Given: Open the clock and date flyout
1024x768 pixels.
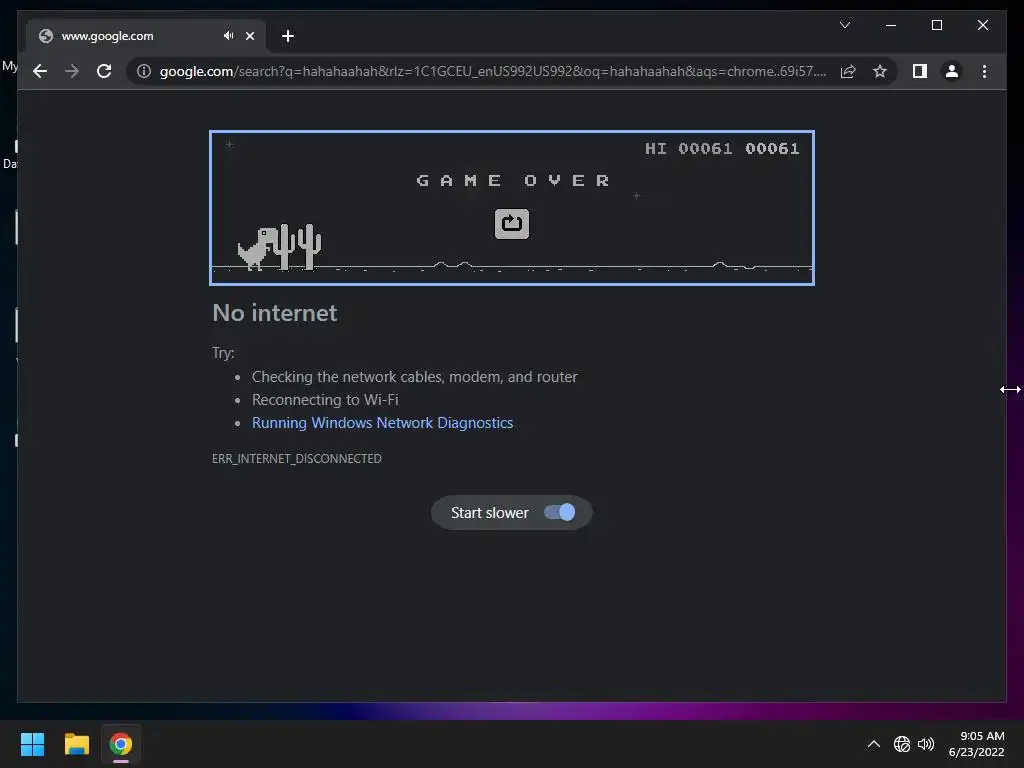Looking at the screenshot, I should click(976, 744).
